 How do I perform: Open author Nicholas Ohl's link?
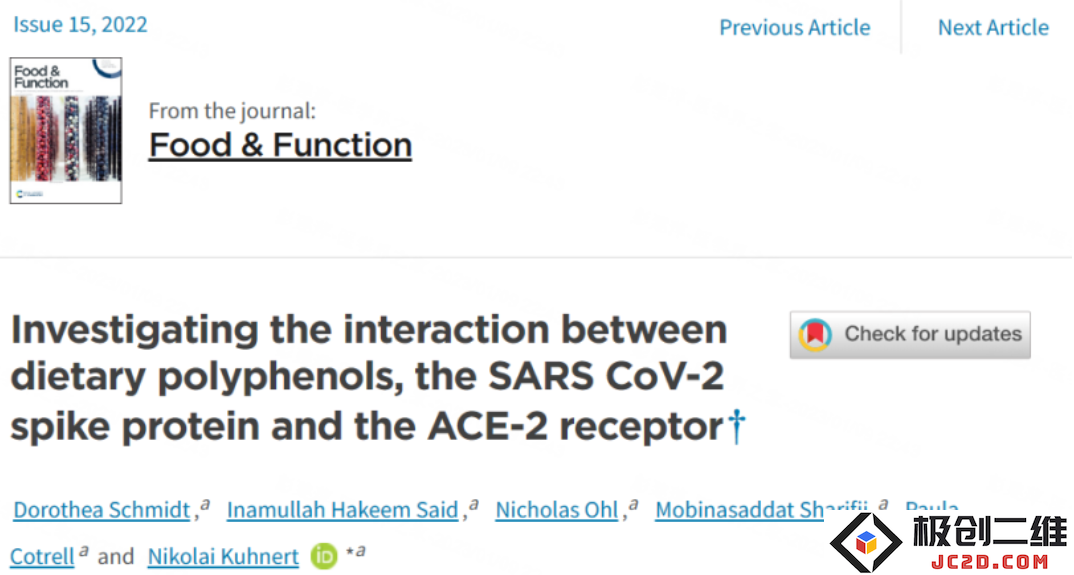pos(557,510)
